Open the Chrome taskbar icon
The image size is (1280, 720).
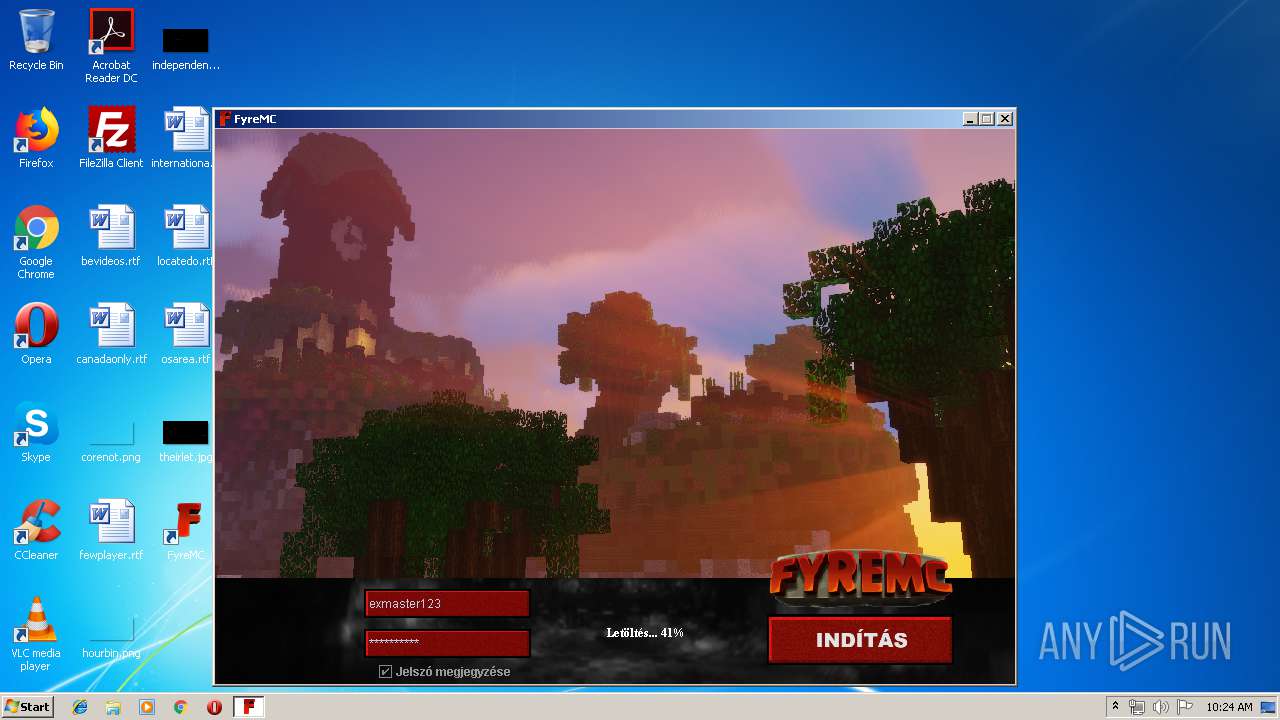tap(181, 707)
